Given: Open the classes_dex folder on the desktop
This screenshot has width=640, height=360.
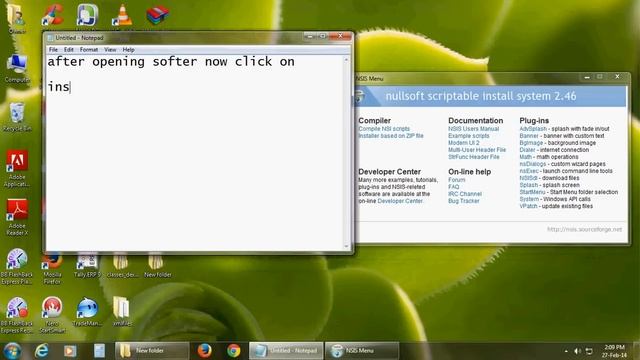Looking at the screenshot, I should (x=122, y=265).
